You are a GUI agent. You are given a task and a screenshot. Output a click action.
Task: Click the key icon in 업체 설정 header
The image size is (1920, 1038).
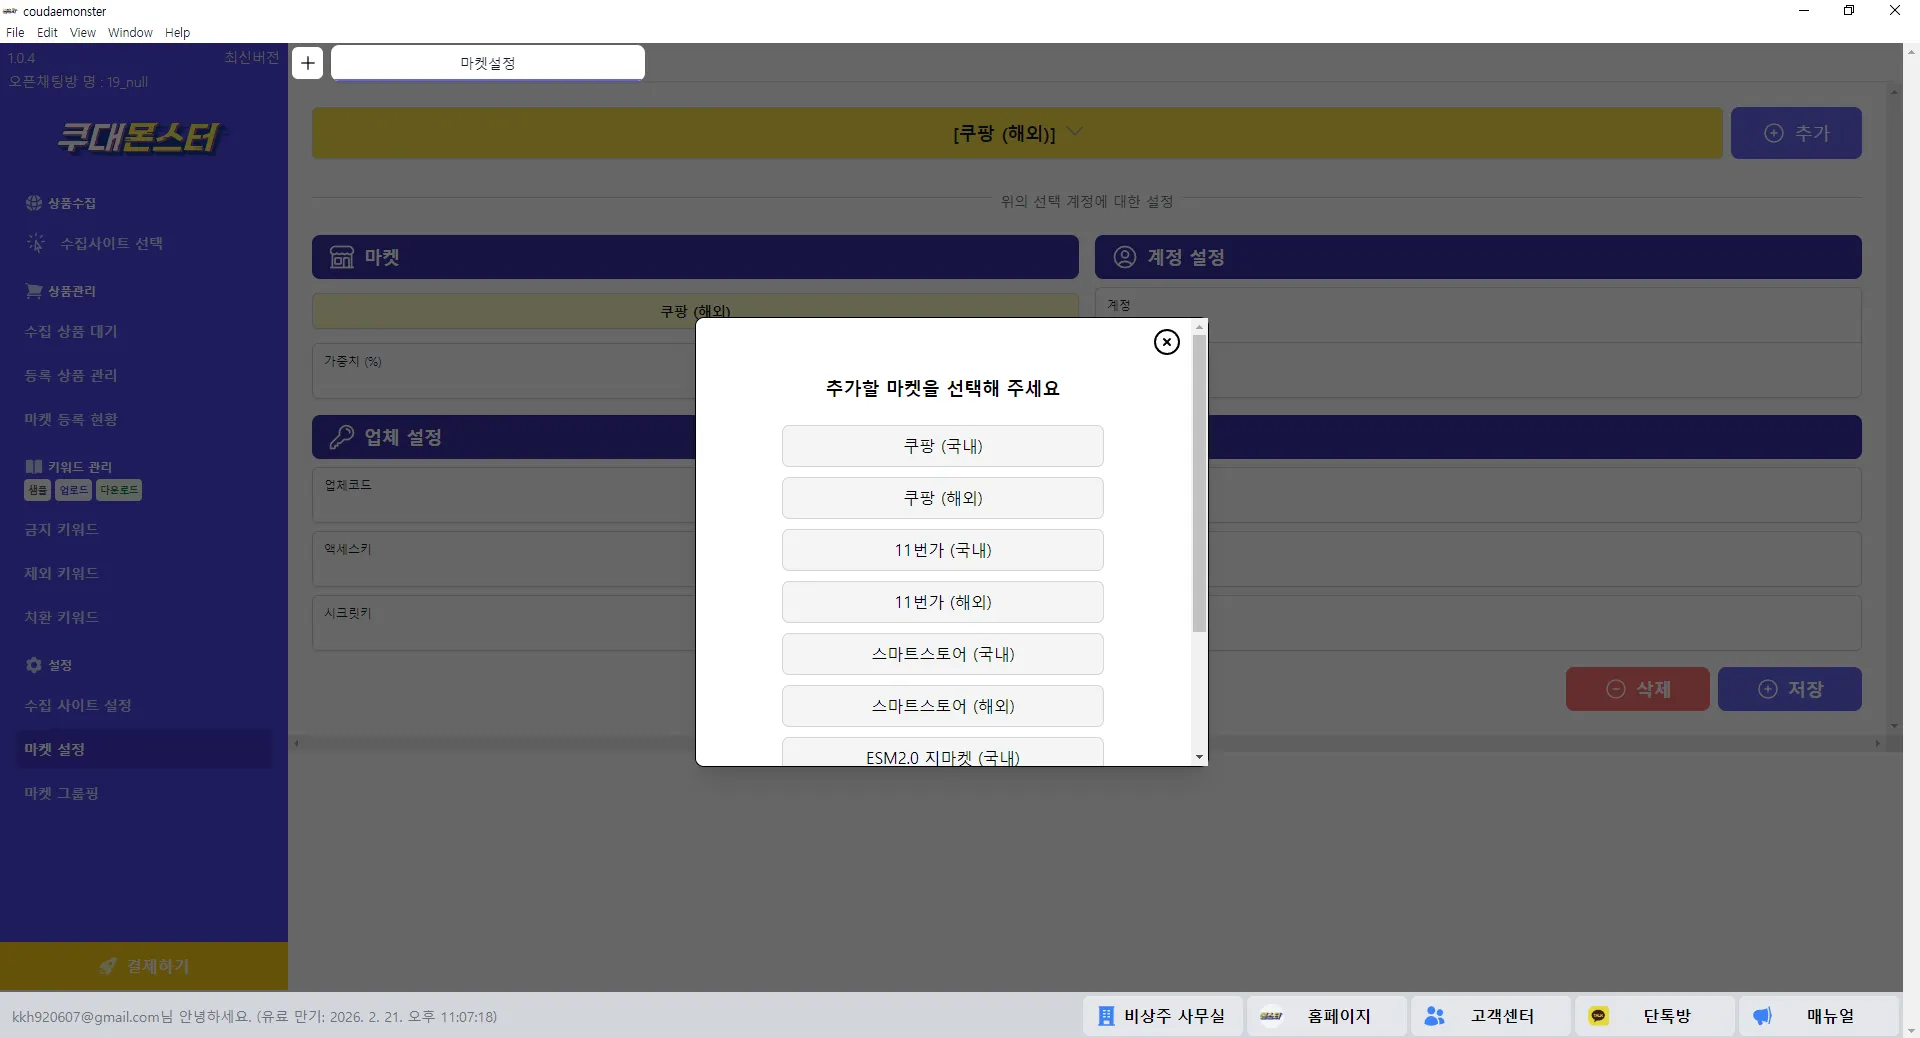(342, 437)
